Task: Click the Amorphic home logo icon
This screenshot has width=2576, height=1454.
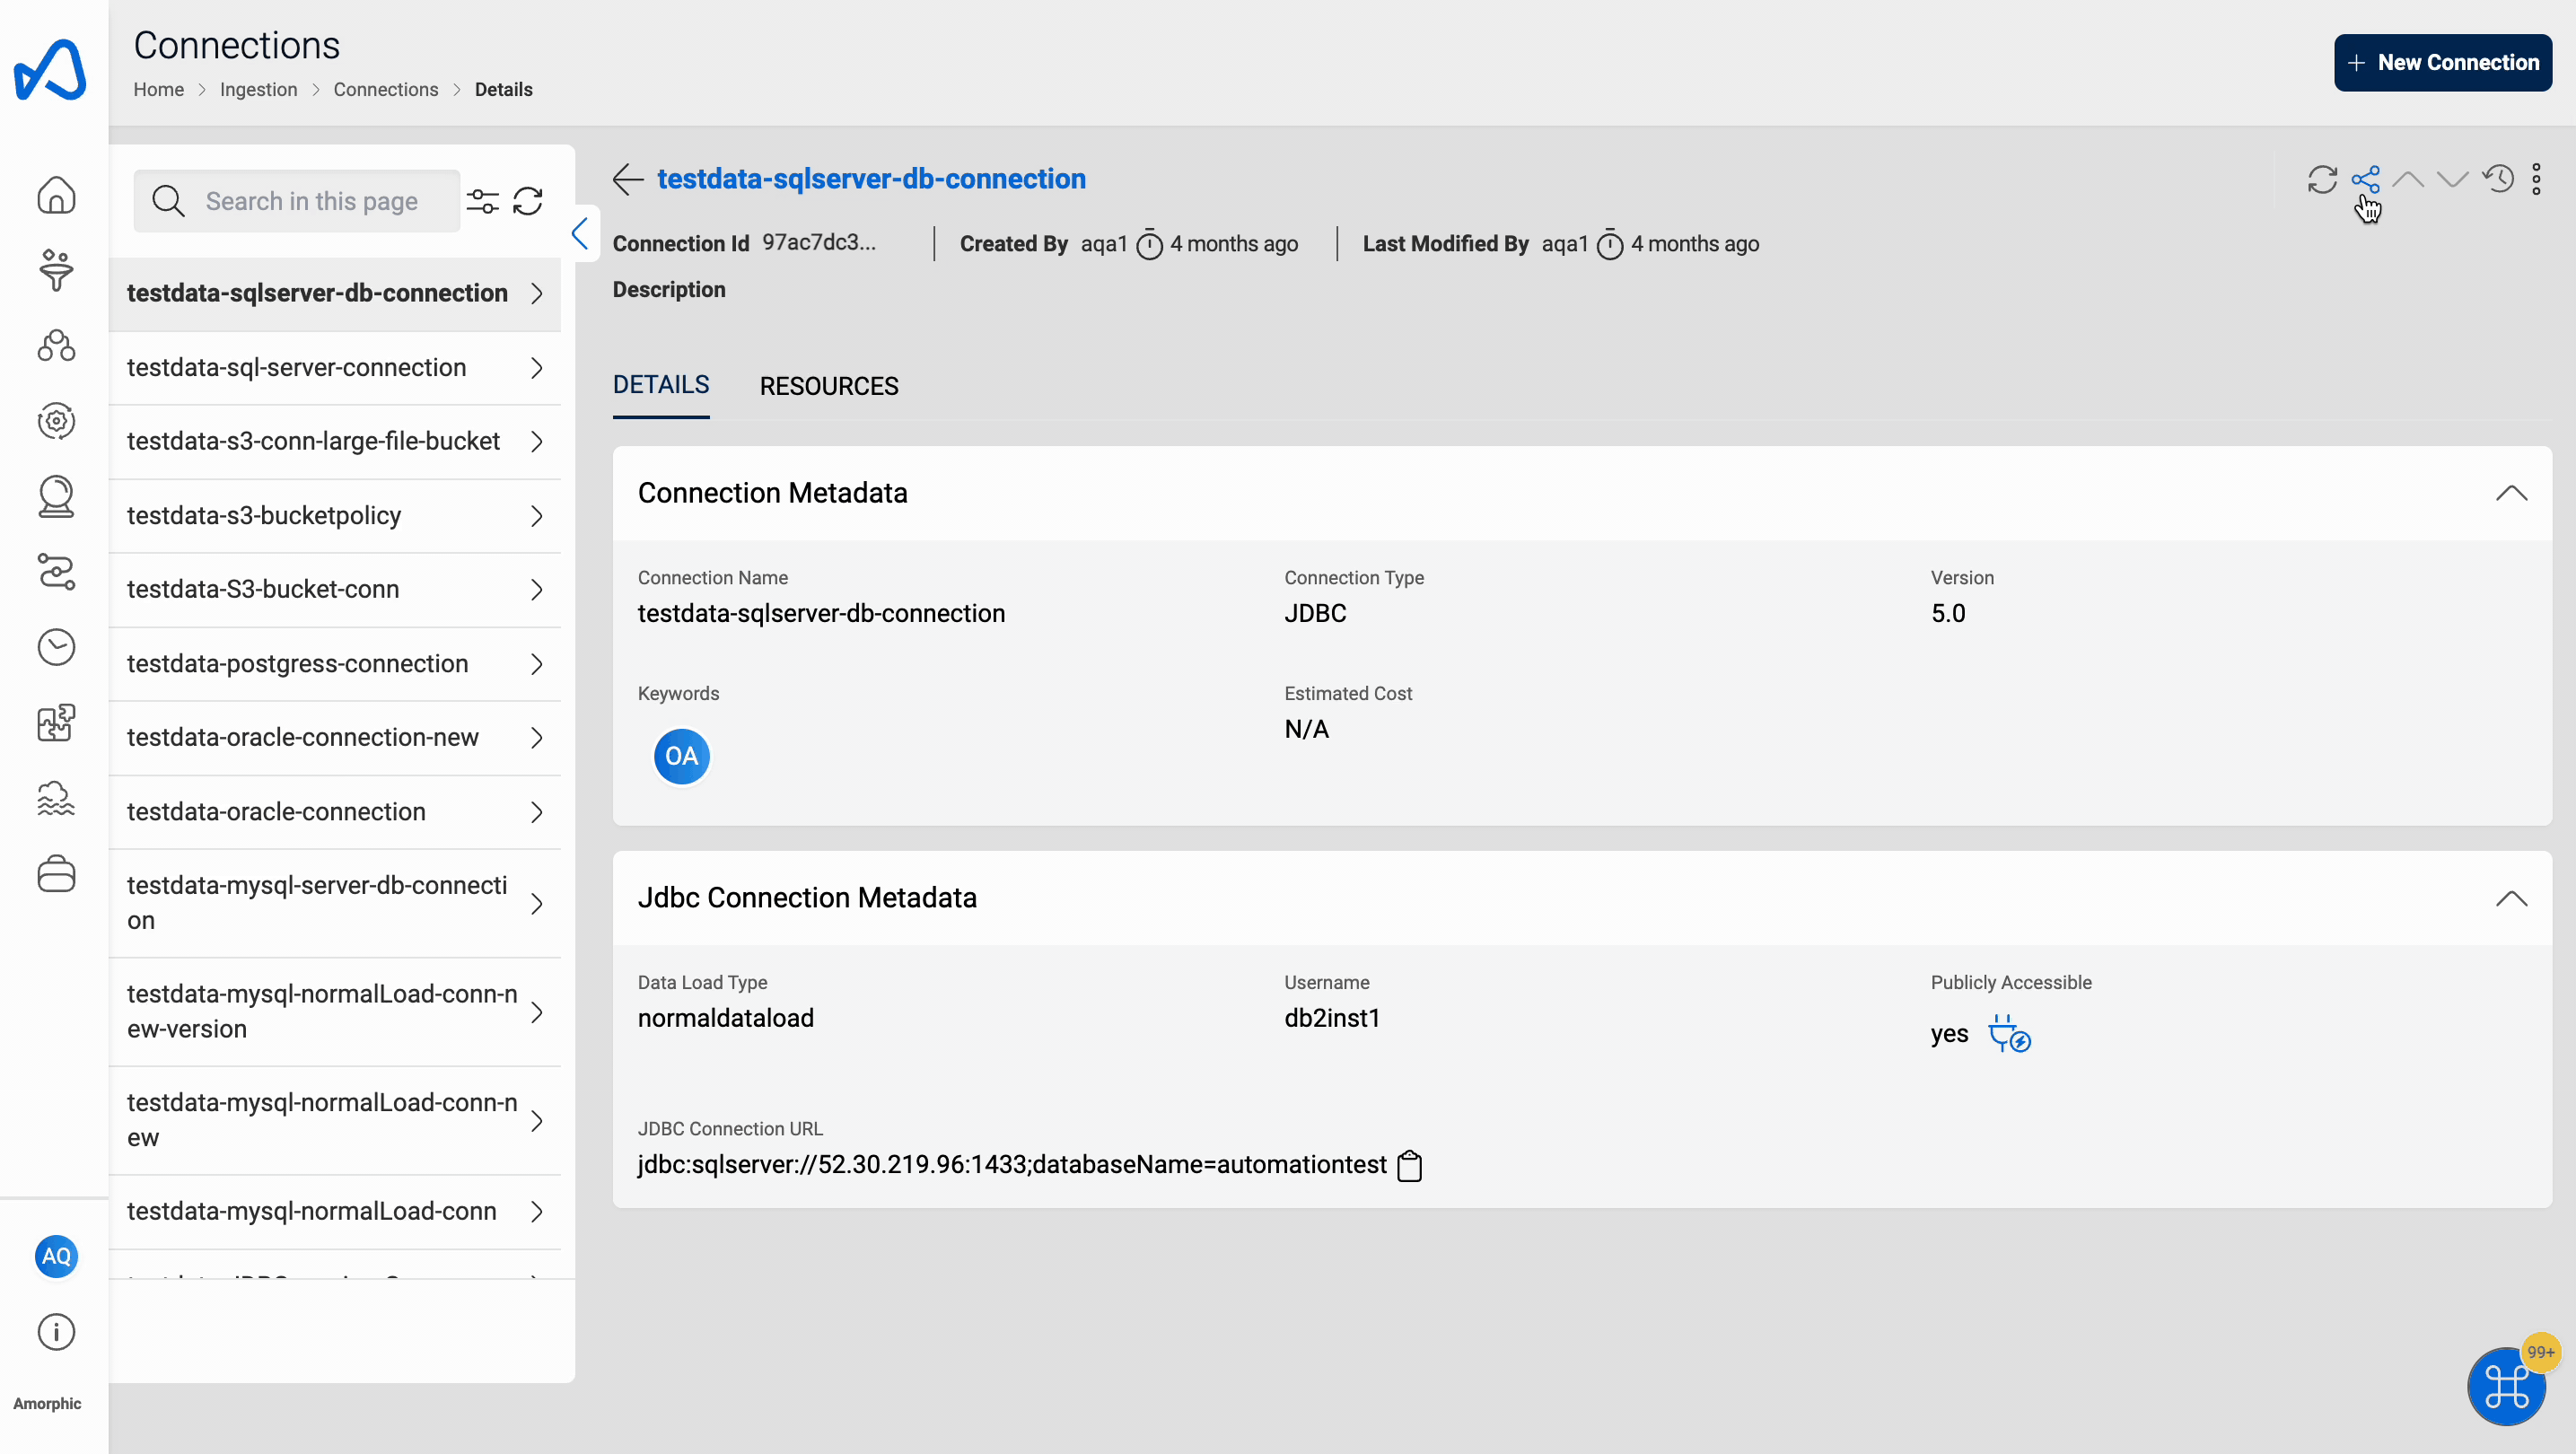Action: click(x=49, y=71)
